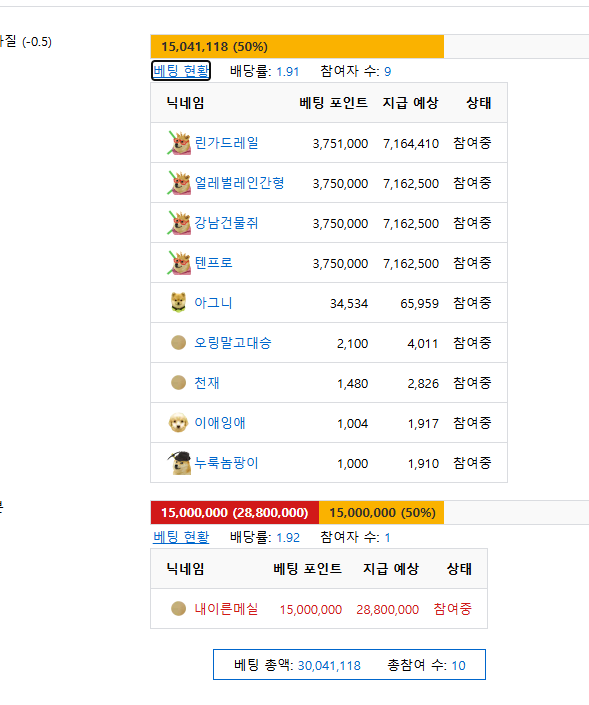589x705 pixels.
Task: Click 상태 header in second table
Action: (x=459, y=569)
